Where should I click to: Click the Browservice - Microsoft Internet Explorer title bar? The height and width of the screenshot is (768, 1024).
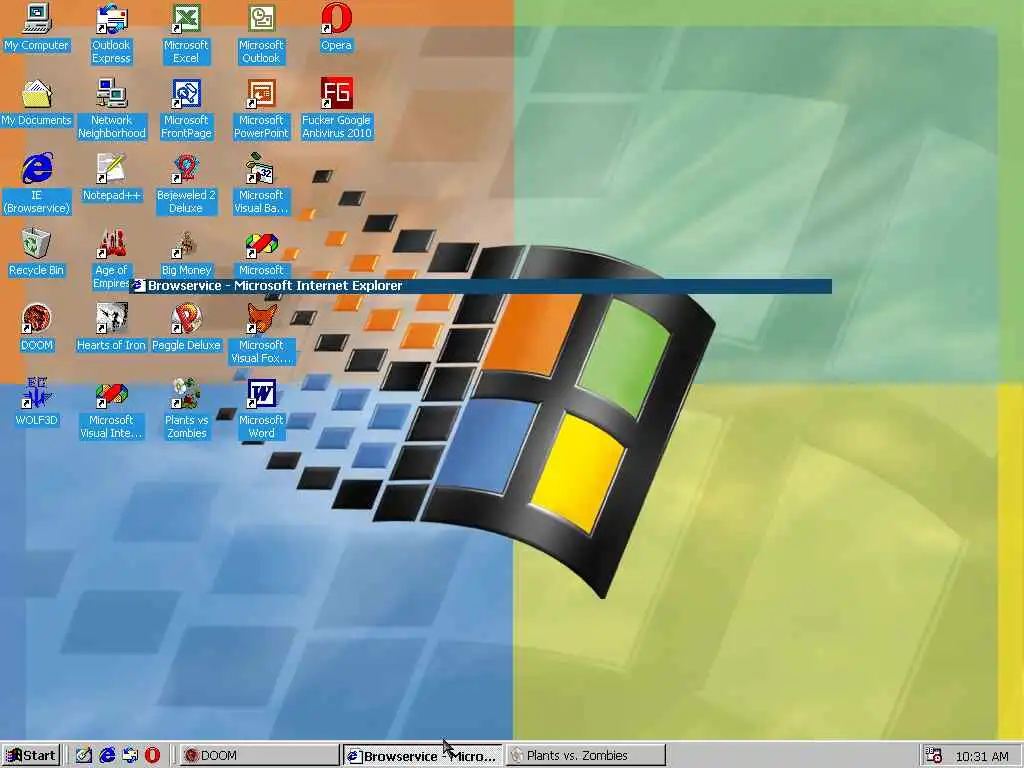[481, 286]
